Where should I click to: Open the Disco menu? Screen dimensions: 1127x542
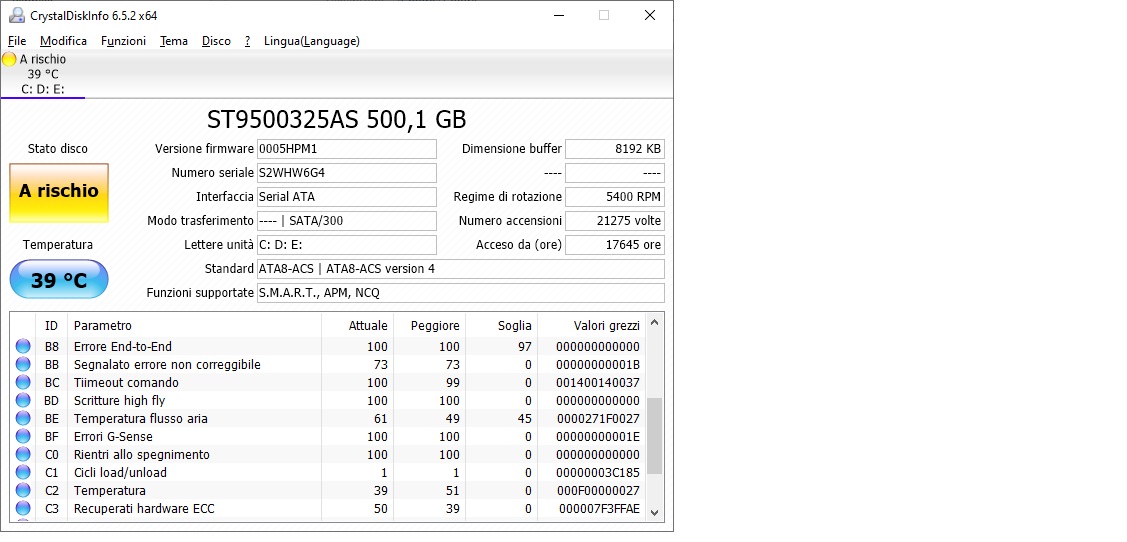click(216, 41)
